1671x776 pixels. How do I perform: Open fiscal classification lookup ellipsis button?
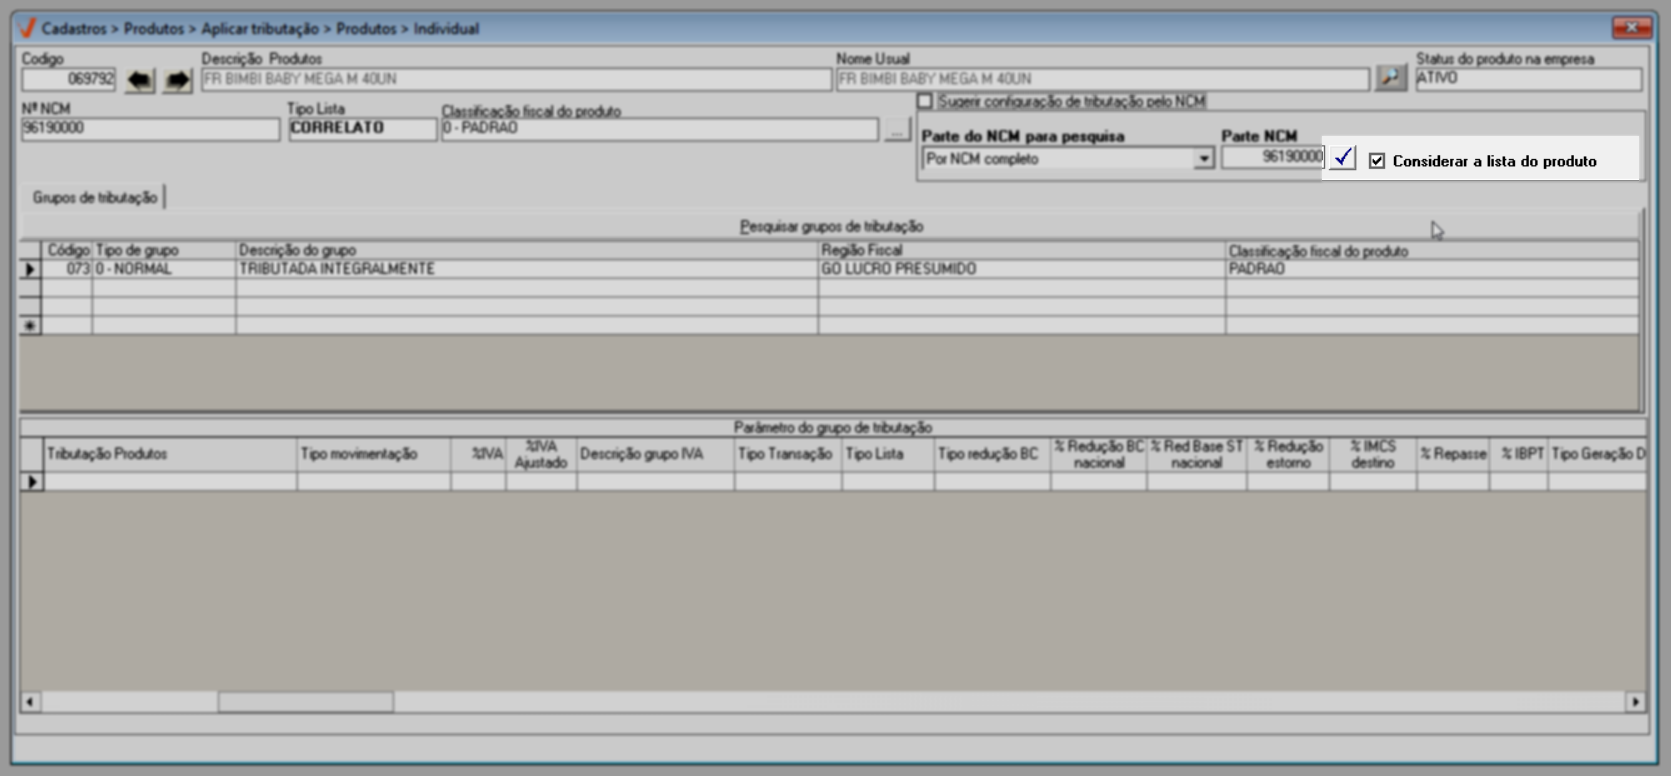(896, 129)
